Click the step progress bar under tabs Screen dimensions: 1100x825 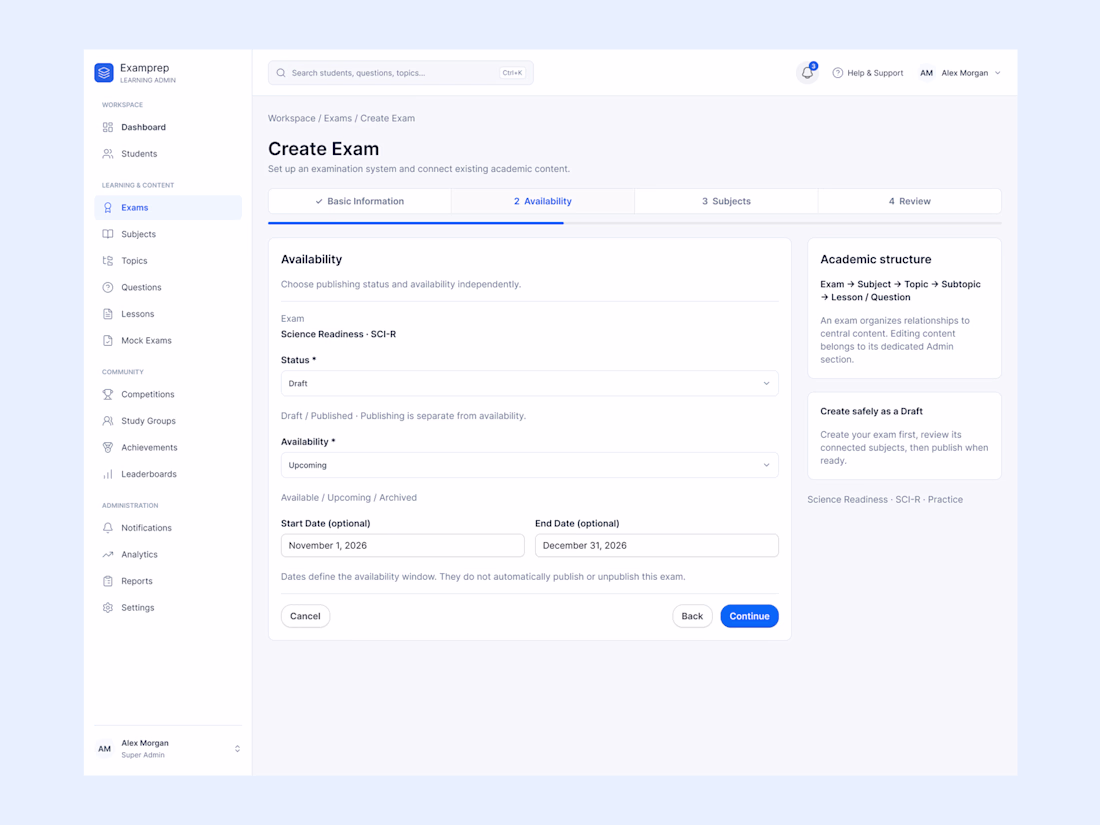635,223
